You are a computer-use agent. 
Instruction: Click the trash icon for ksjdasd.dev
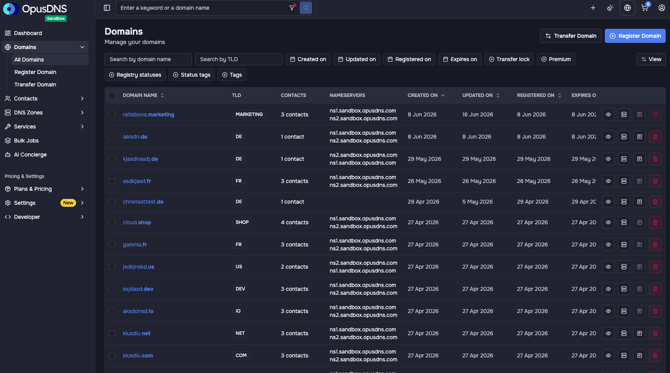pyautogui.click(x=655, y=289)
